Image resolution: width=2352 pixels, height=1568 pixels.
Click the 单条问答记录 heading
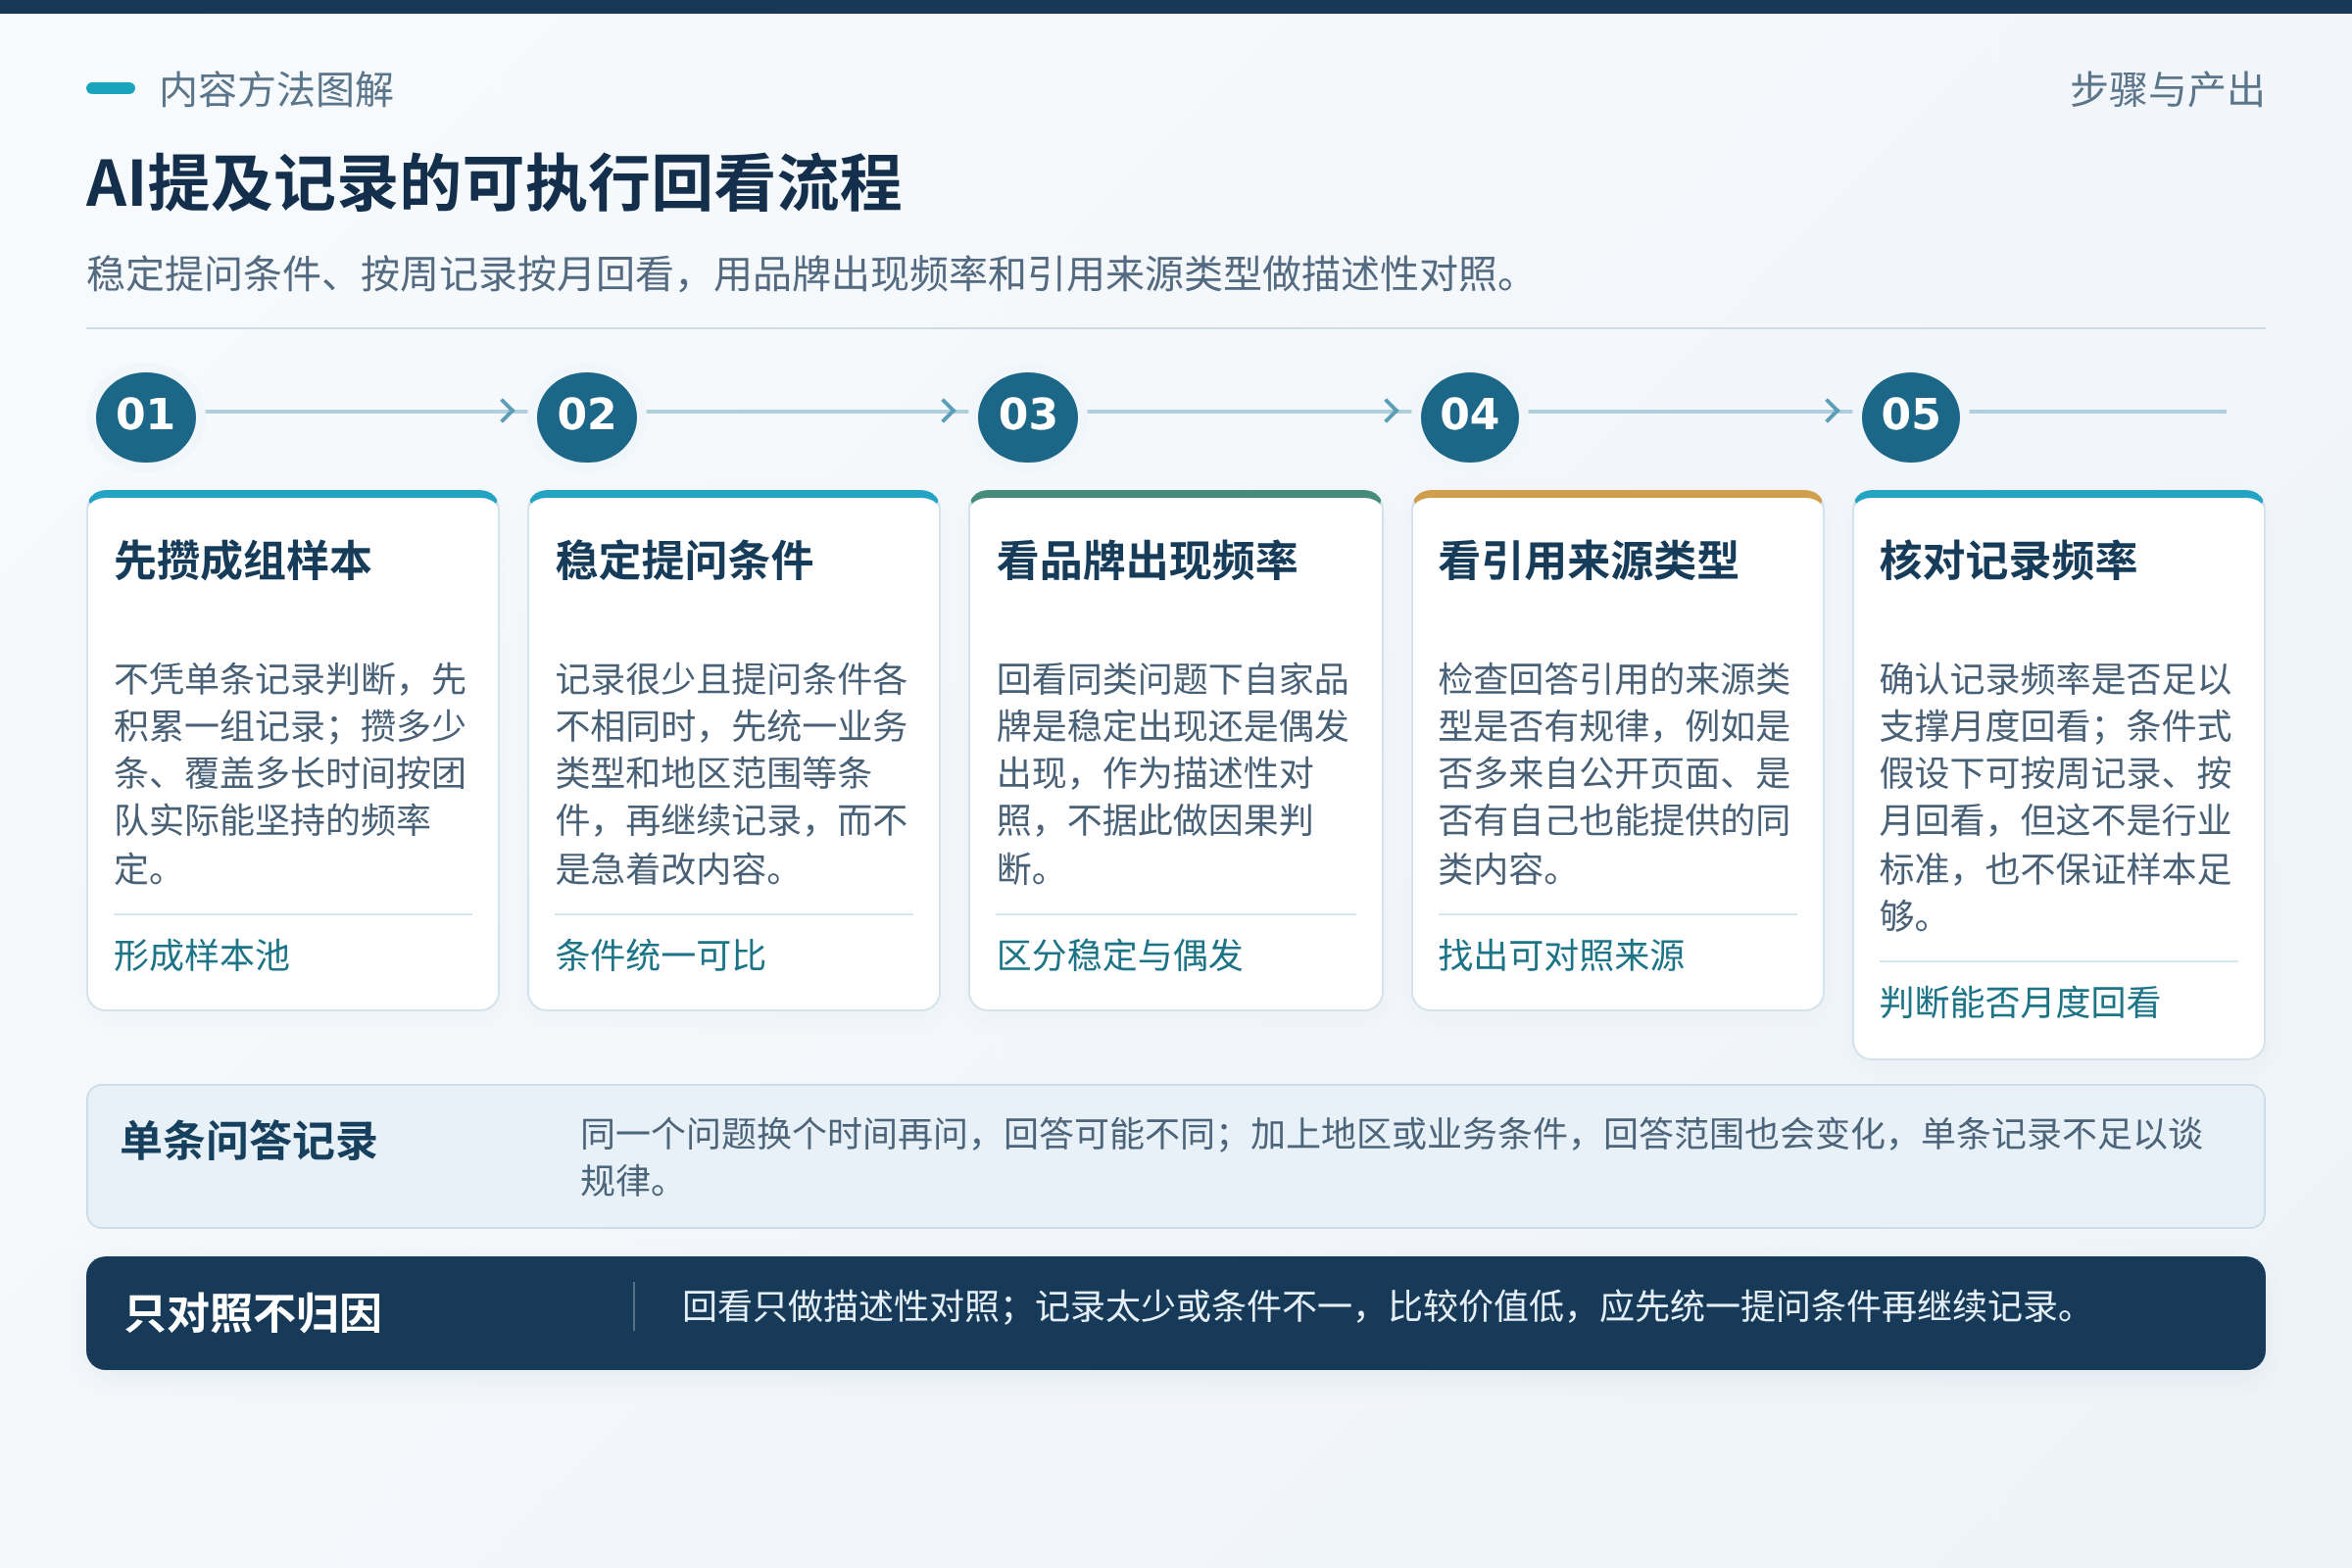tap(249, 1141)
